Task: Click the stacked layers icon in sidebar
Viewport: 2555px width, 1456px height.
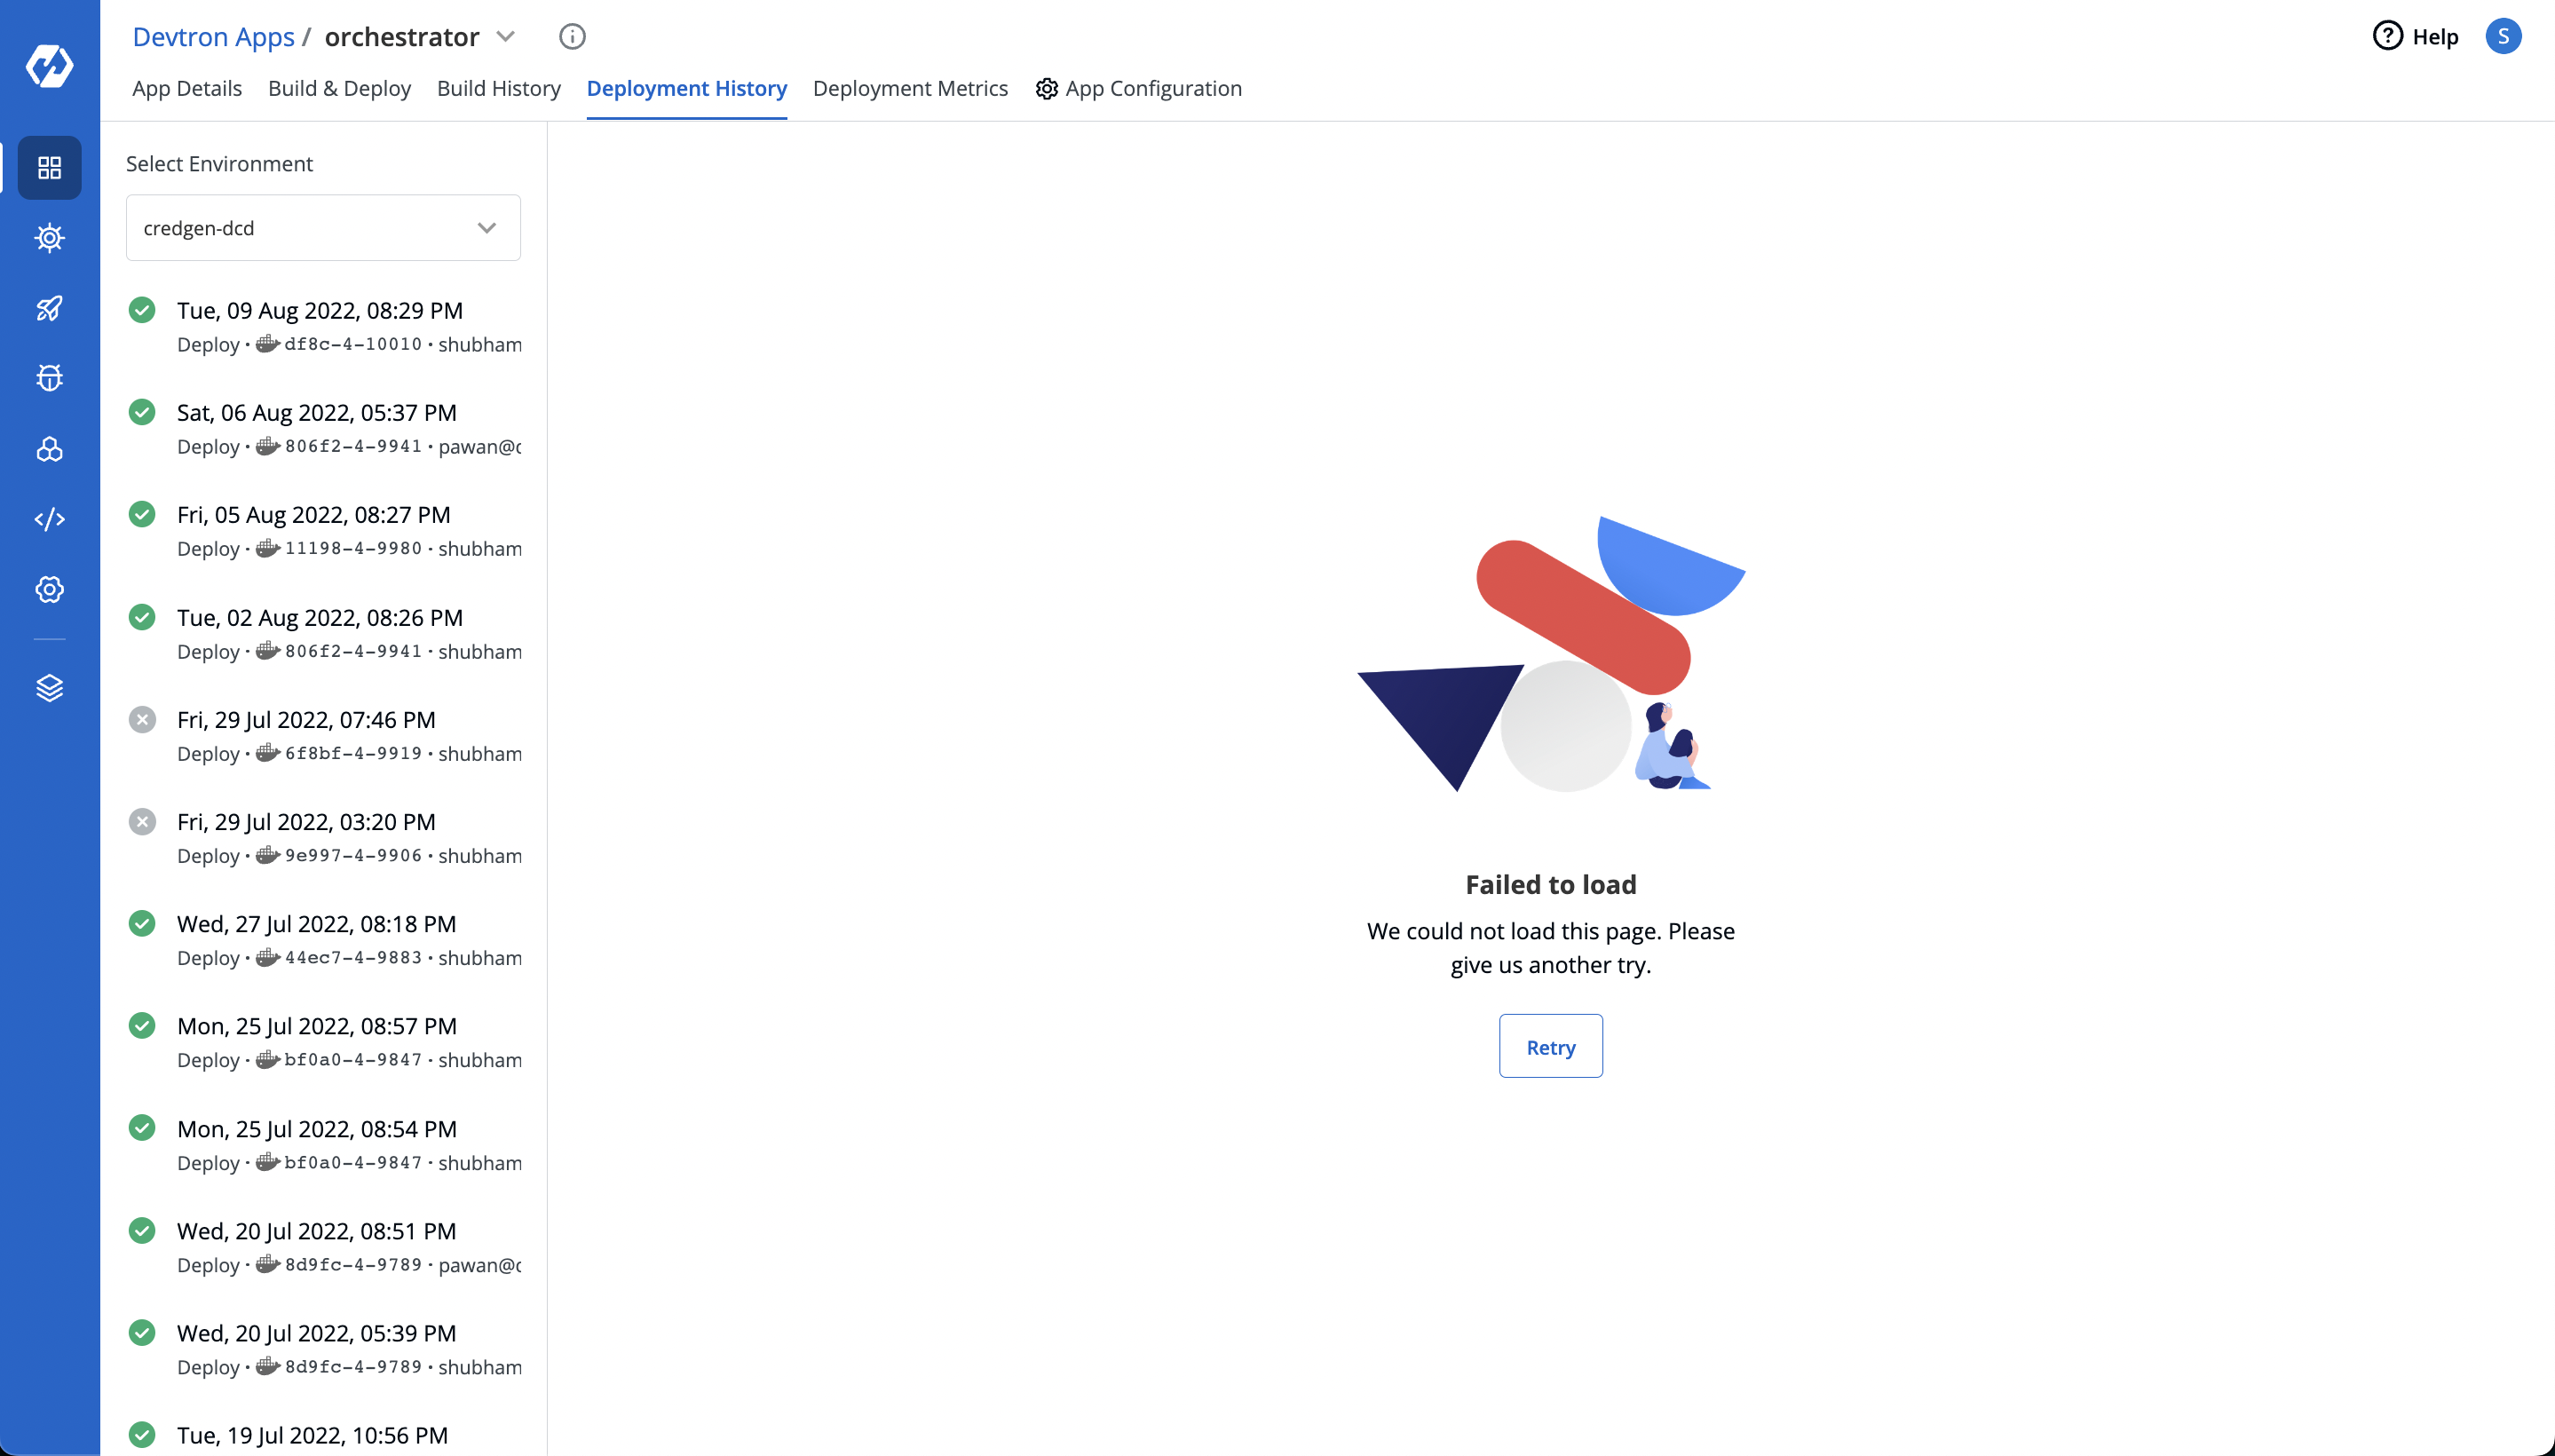Action: 49,688
